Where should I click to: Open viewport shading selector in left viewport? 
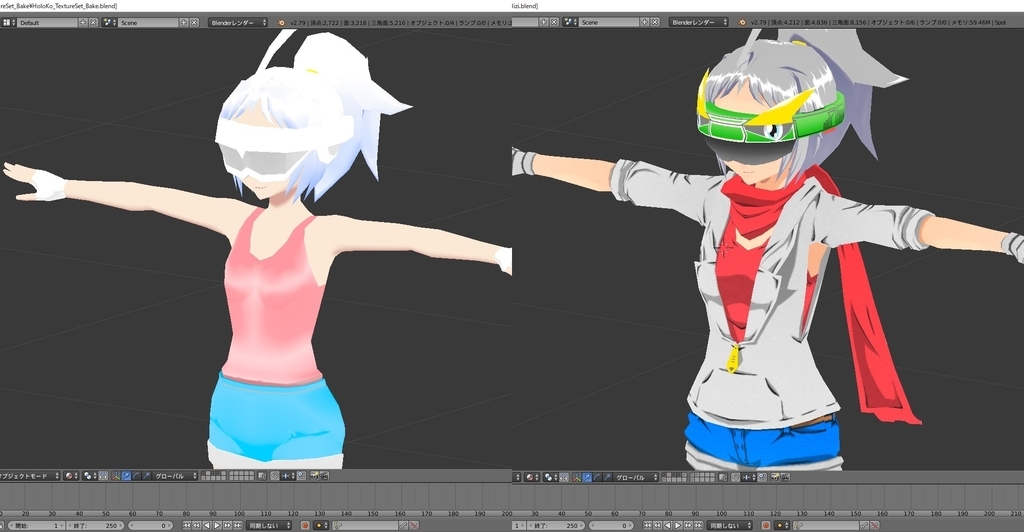click(x=71, y=476)
